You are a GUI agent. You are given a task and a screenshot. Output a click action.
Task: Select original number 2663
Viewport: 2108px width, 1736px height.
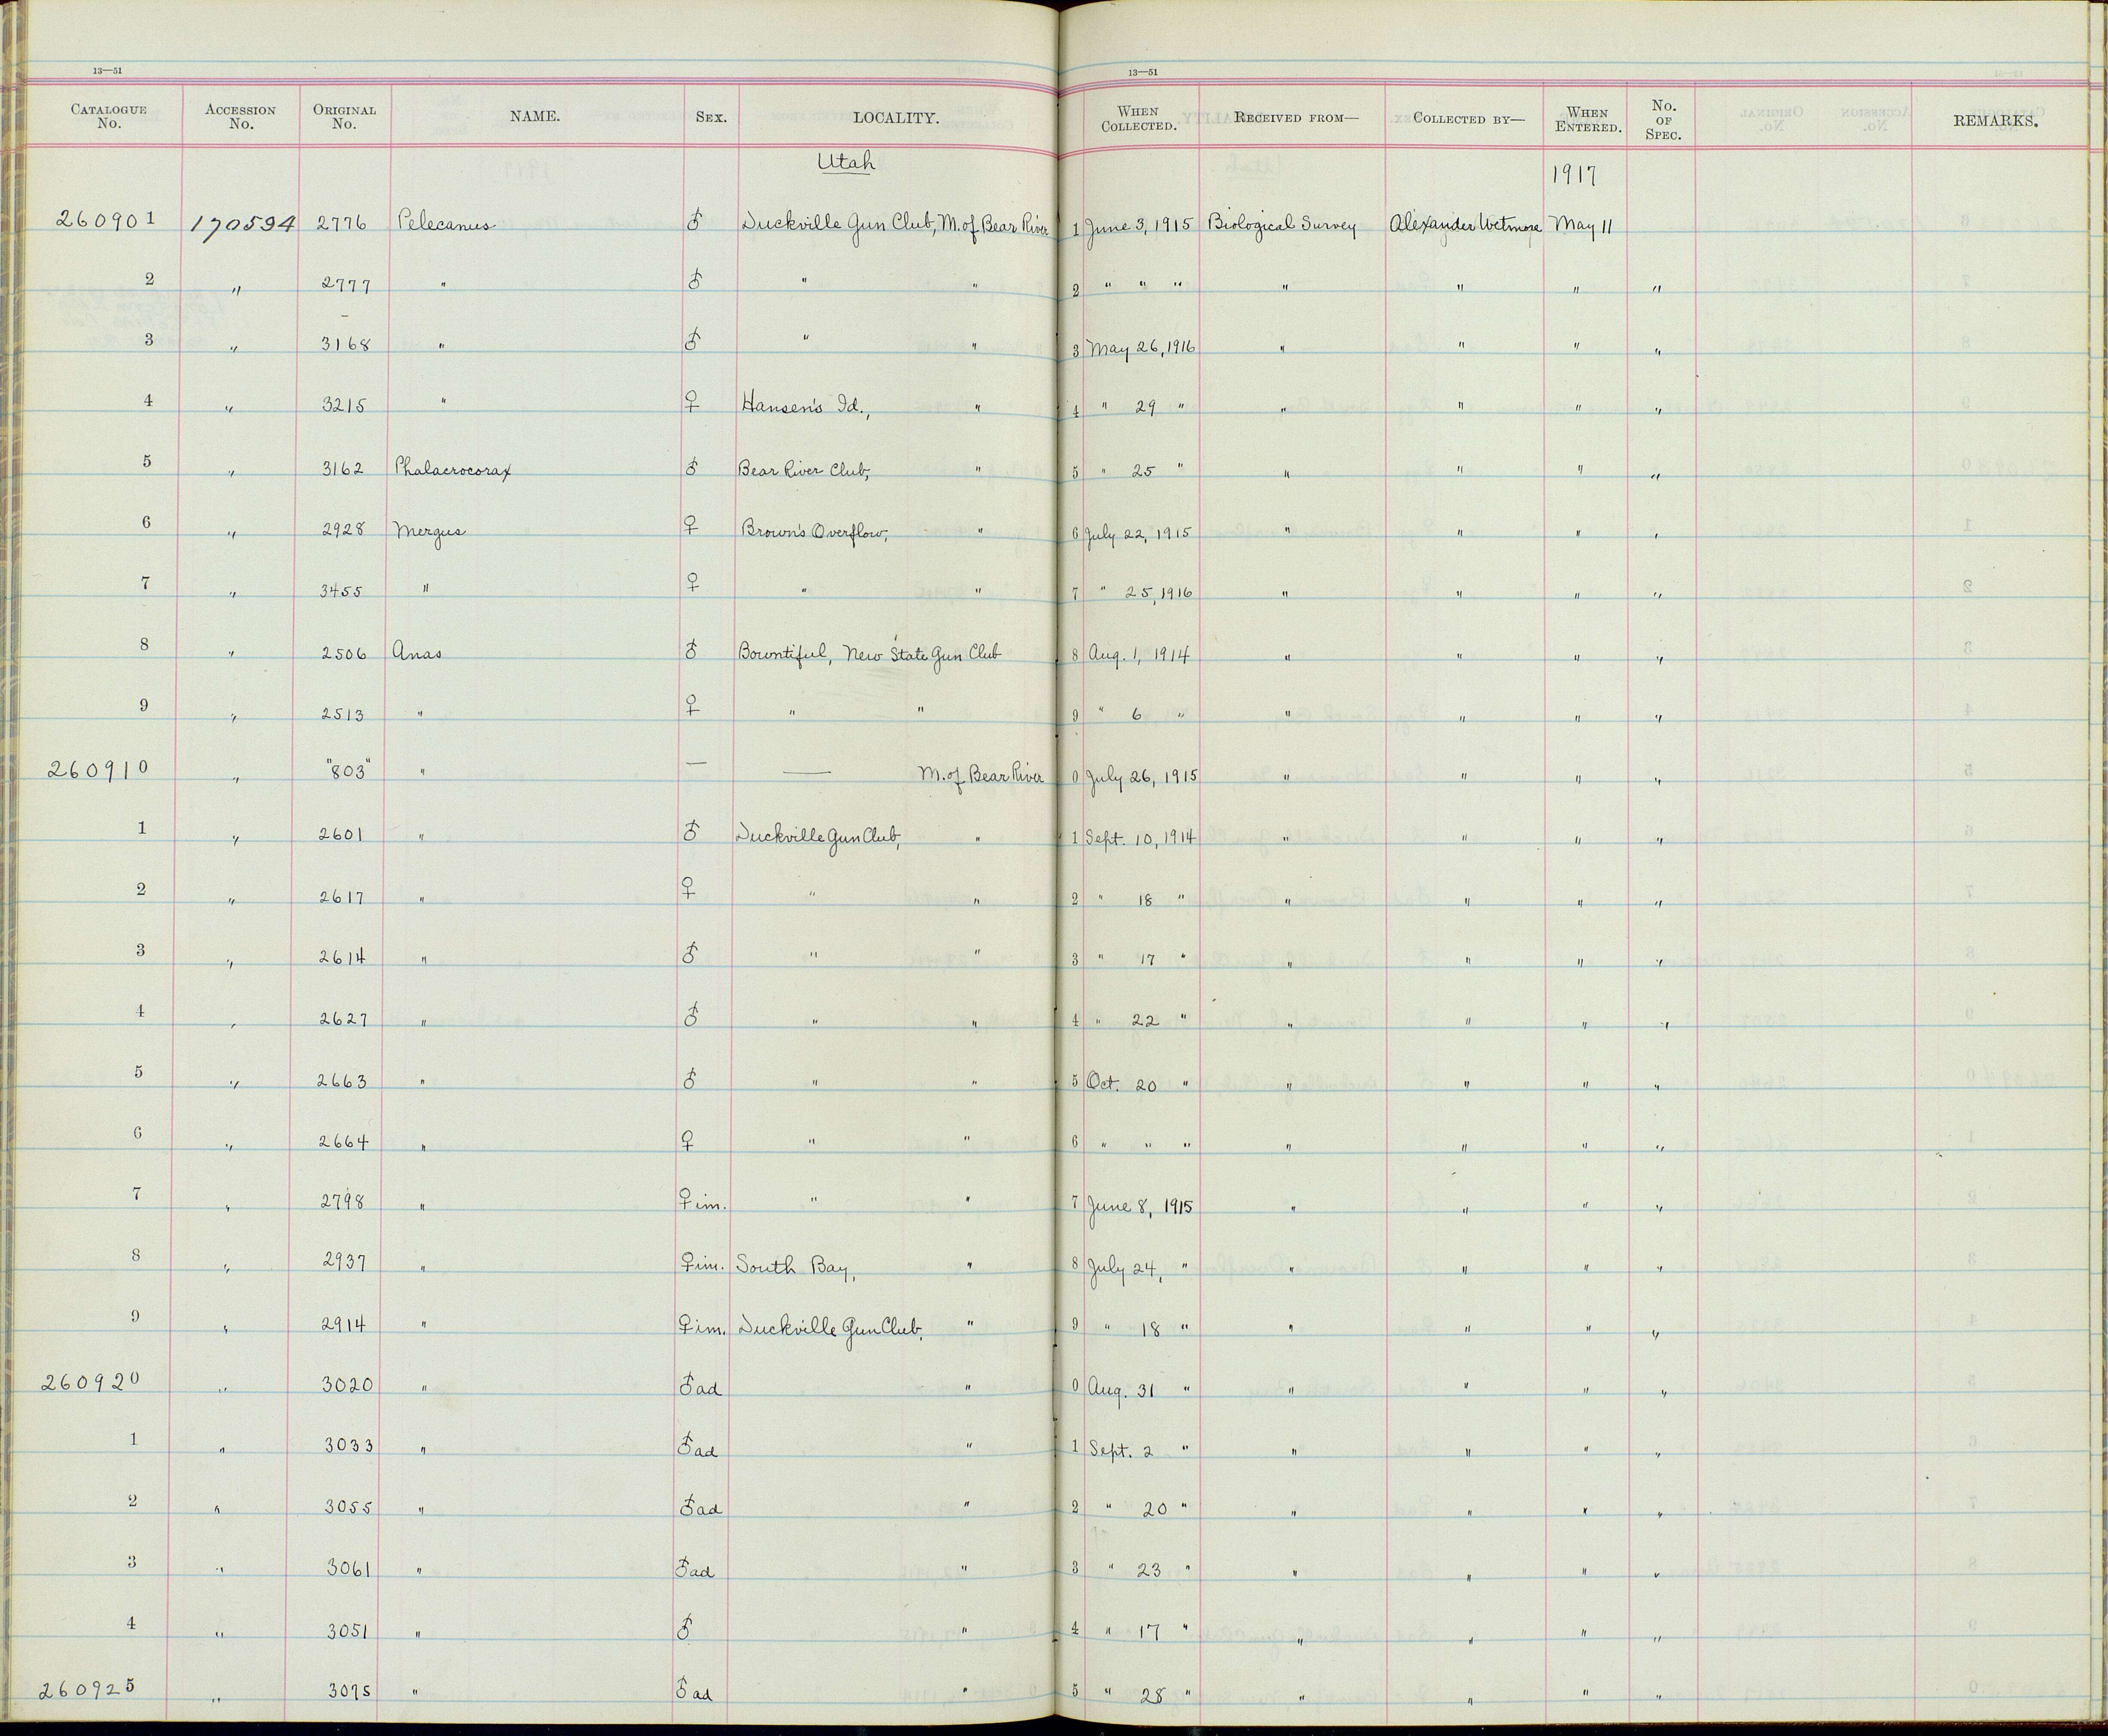tap(342, 1081)
